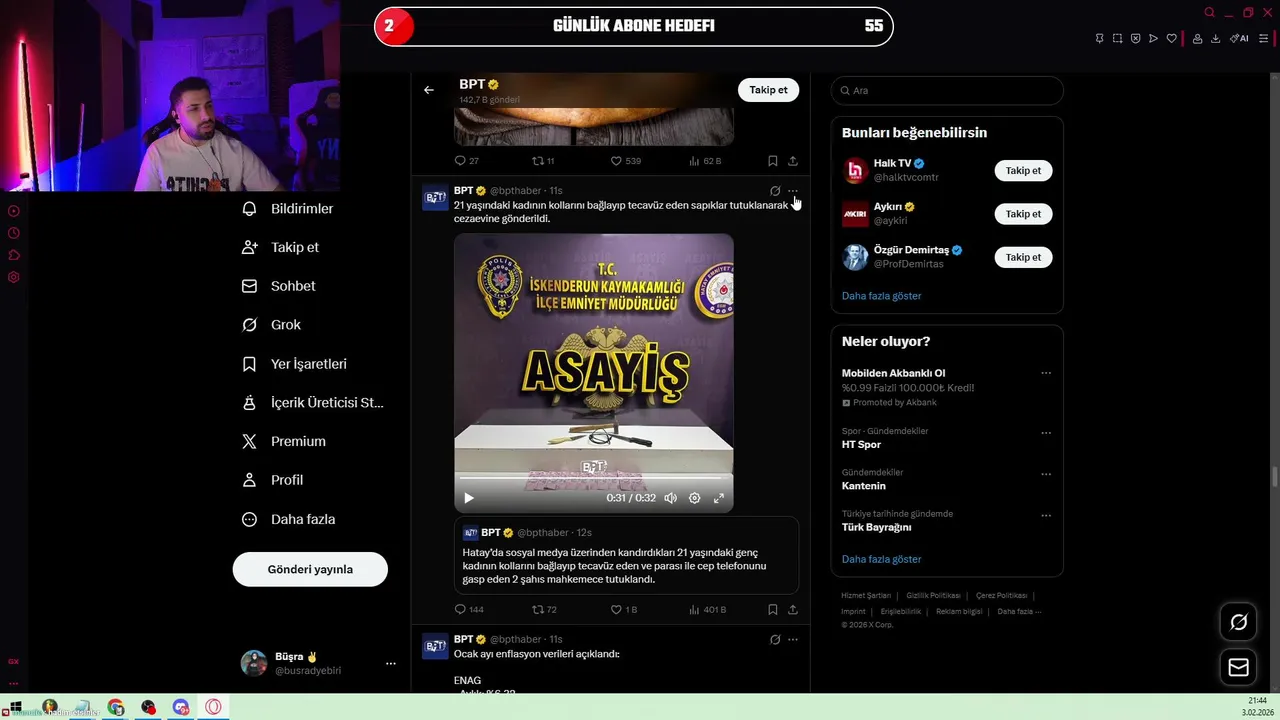Viewport: 1280px width, 720px height.
Task: Retweet the top post with 11 reposts
Action: point(543,161)
